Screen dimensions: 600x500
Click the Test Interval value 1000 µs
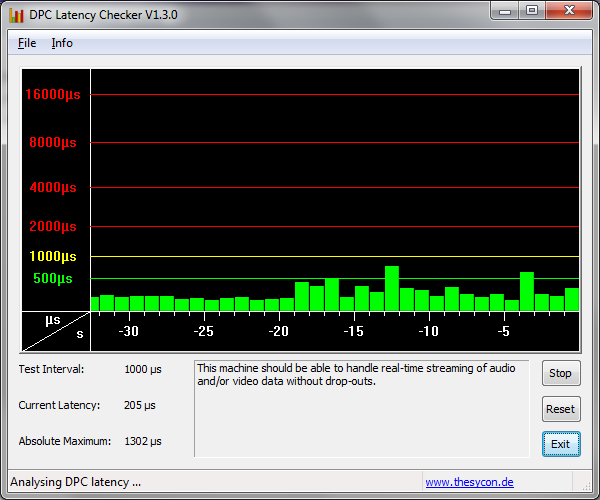click(143, 370)
